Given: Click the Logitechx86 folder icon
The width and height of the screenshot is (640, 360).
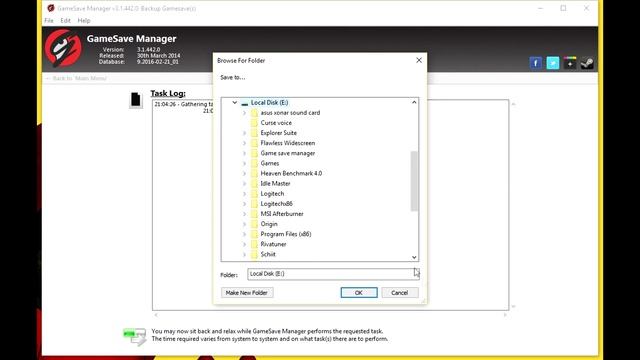Looking at the screenshot, I should coord(254,204).
